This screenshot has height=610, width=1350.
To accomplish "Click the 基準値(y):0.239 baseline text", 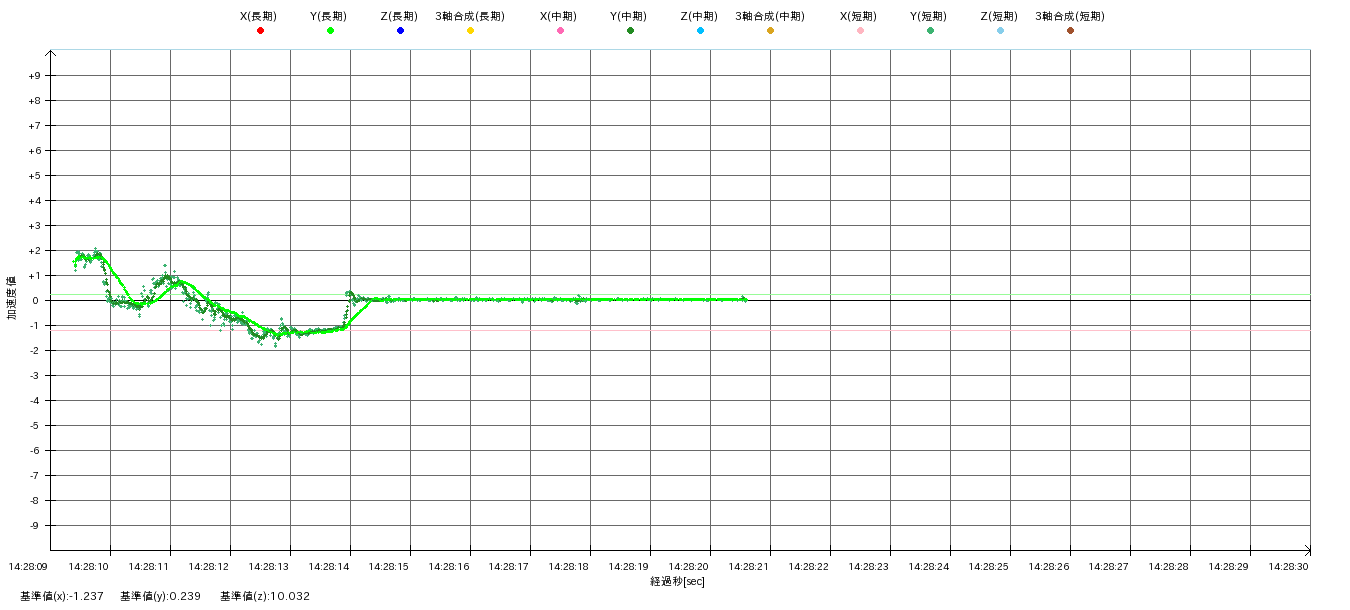I will (160, 597).
